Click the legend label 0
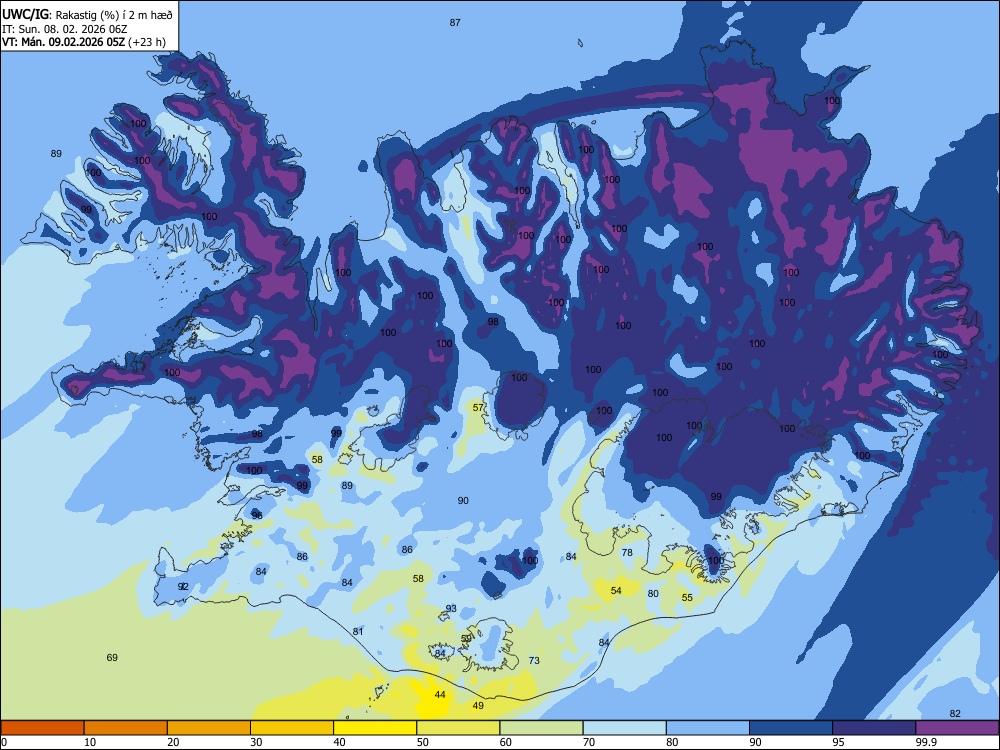Screen dimensions: 1000x750 point(4,742)
